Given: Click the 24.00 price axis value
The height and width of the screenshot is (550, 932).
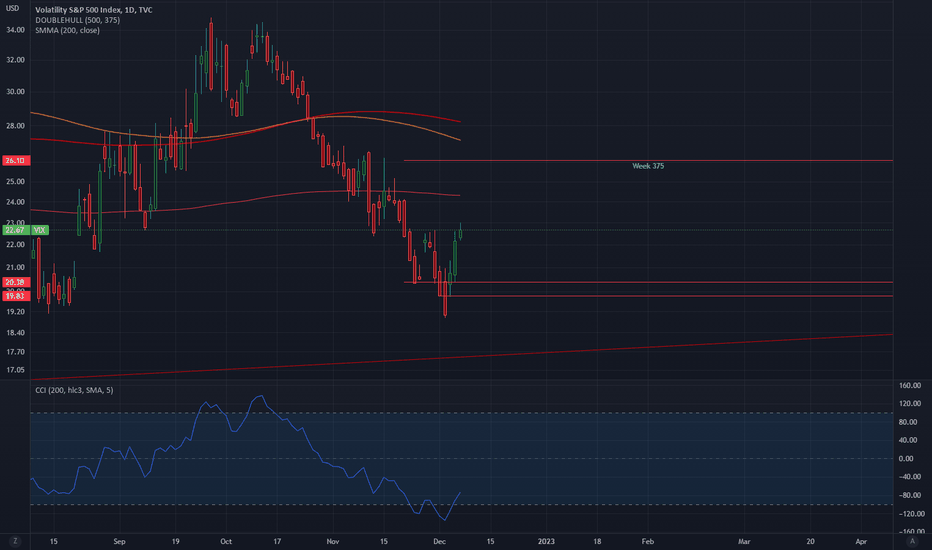Looking at the screenshot, I should point(15,202).
